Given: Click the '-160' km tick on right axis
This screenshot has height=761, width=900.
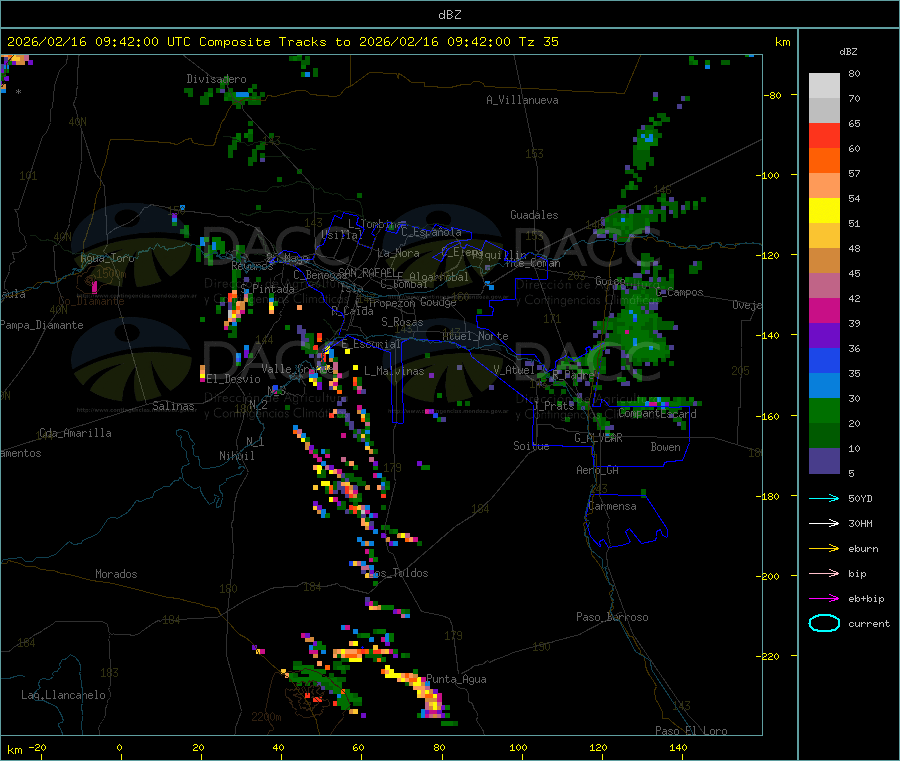Looking at the screenshot, I should (x=768, y=416).
